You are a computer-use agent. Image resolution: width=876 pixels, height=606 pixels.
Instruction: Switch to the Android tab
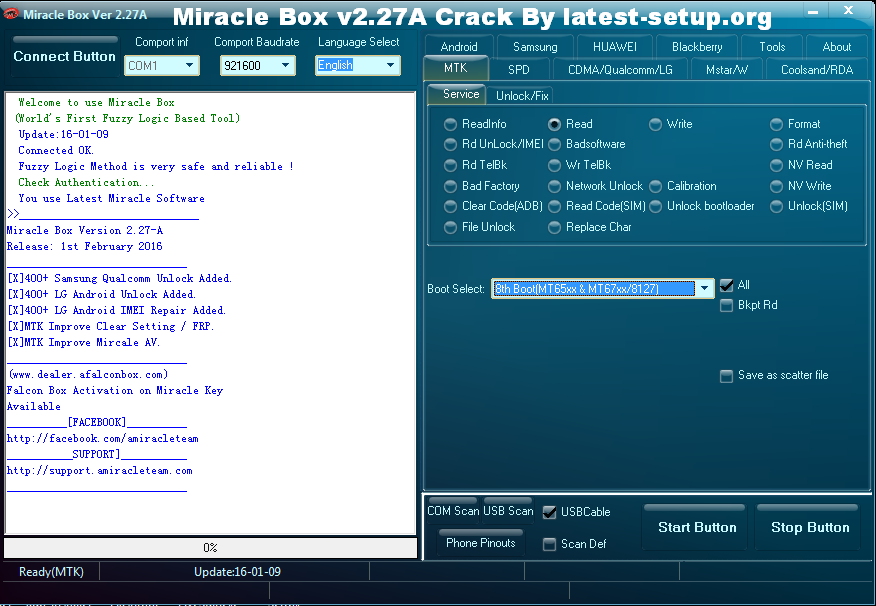click(x=459, y=46)
